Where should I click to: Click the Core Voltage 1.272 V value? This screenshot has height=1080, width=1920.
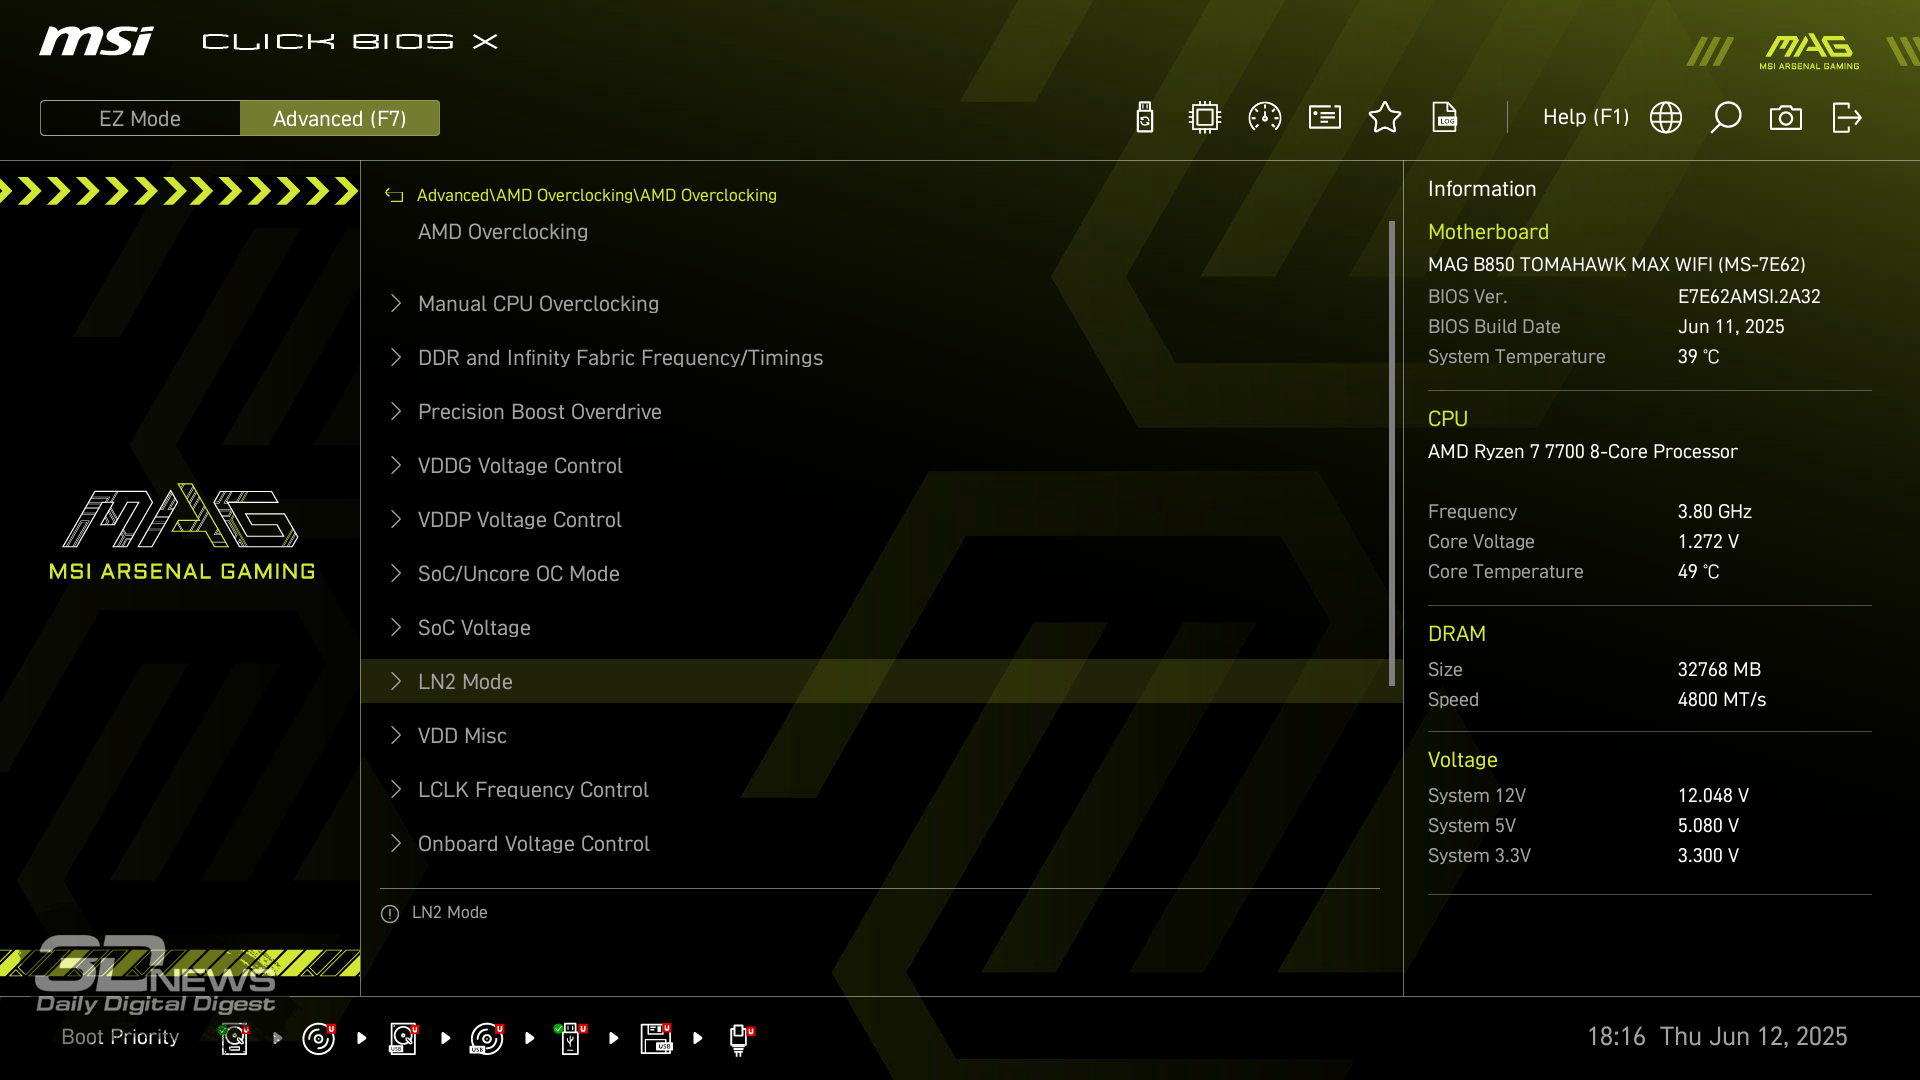coord(1708,542)
